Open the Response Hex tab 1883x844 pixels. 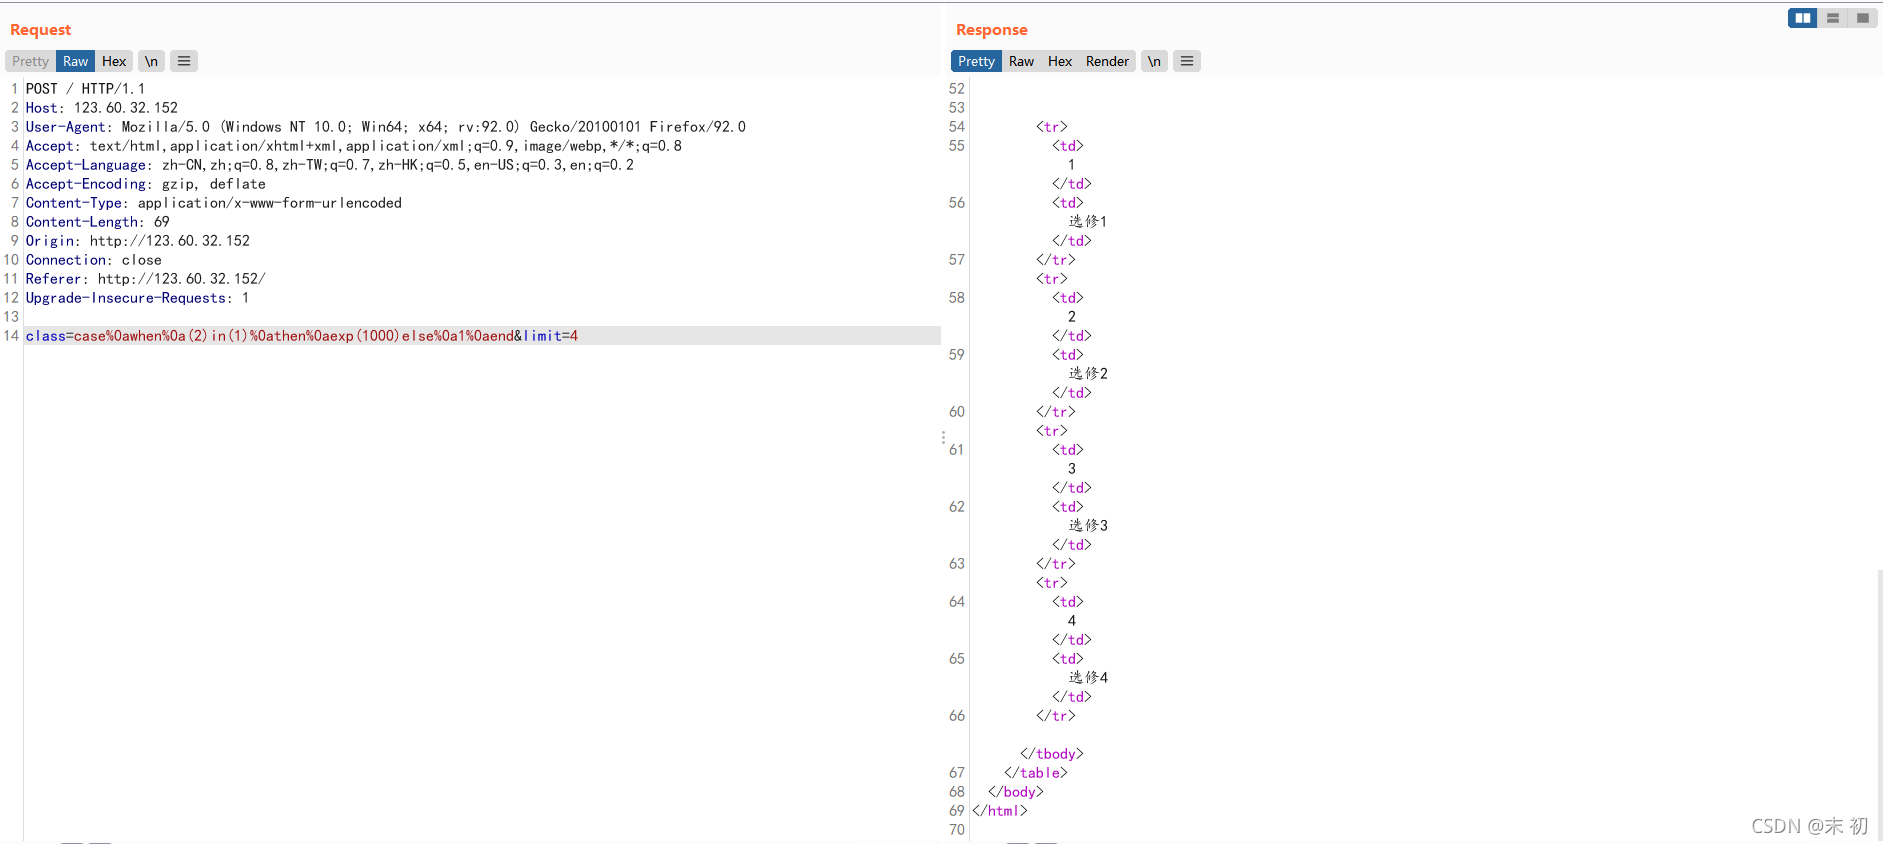tap(1060, 61)
